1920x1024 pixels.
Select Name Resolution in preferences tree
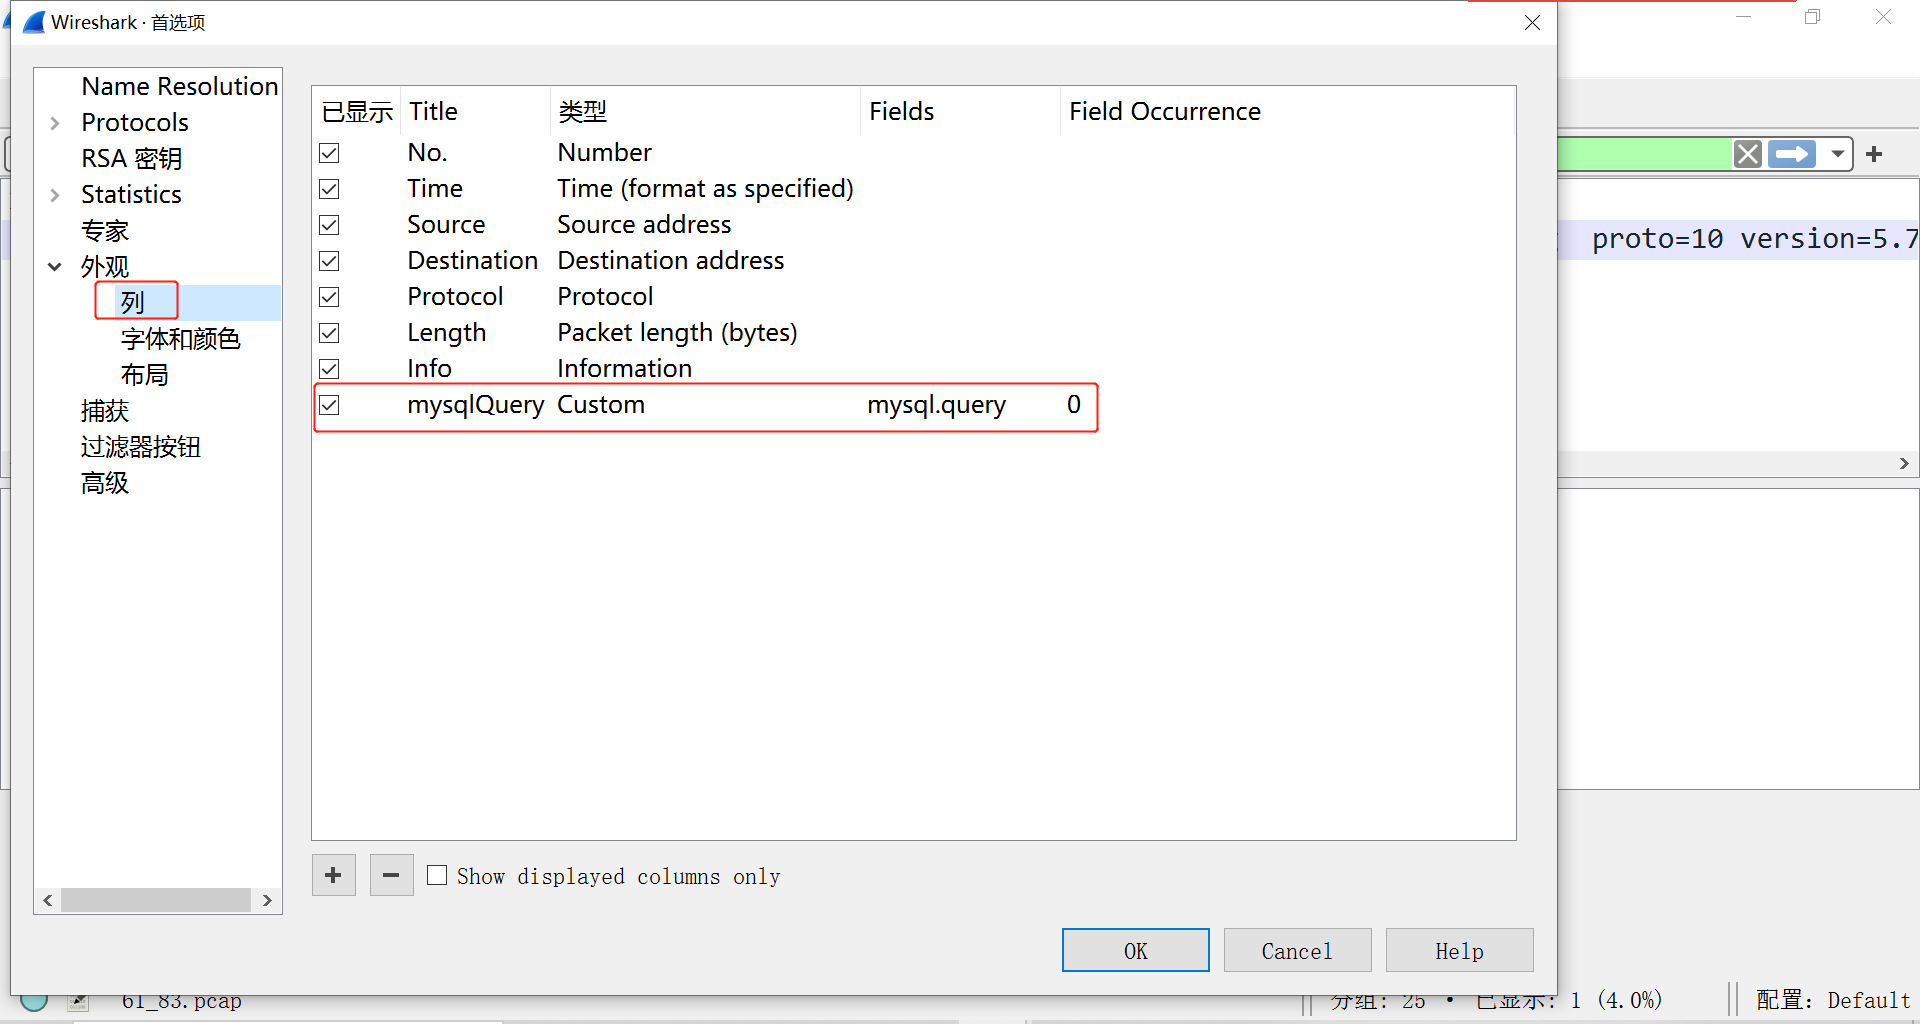click(x=179, y=87)
